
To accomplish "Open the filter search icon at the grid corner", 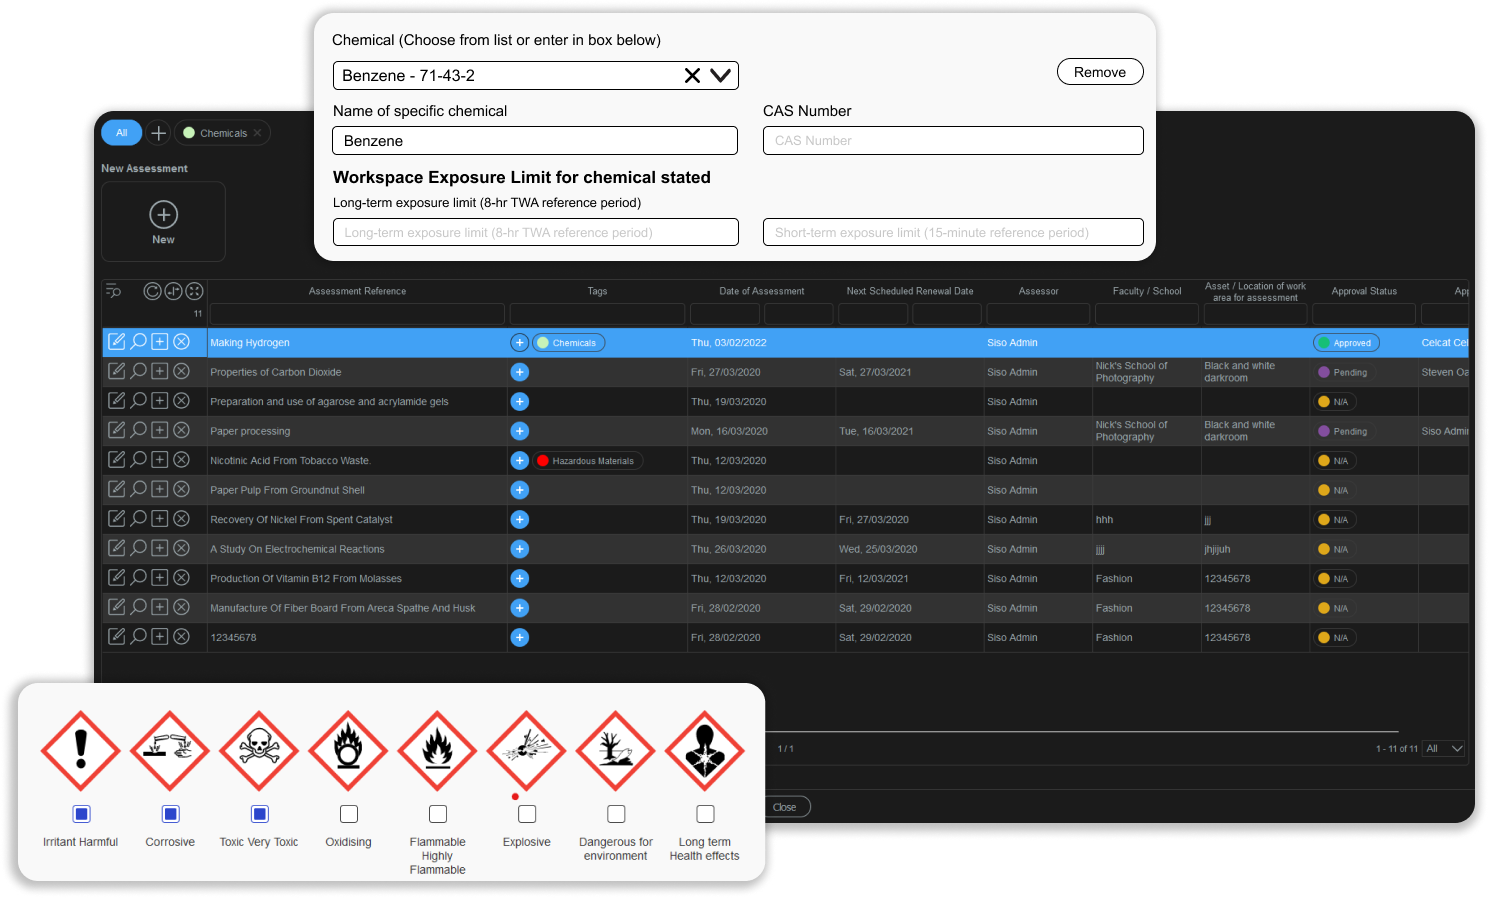I will coord(113,291).
